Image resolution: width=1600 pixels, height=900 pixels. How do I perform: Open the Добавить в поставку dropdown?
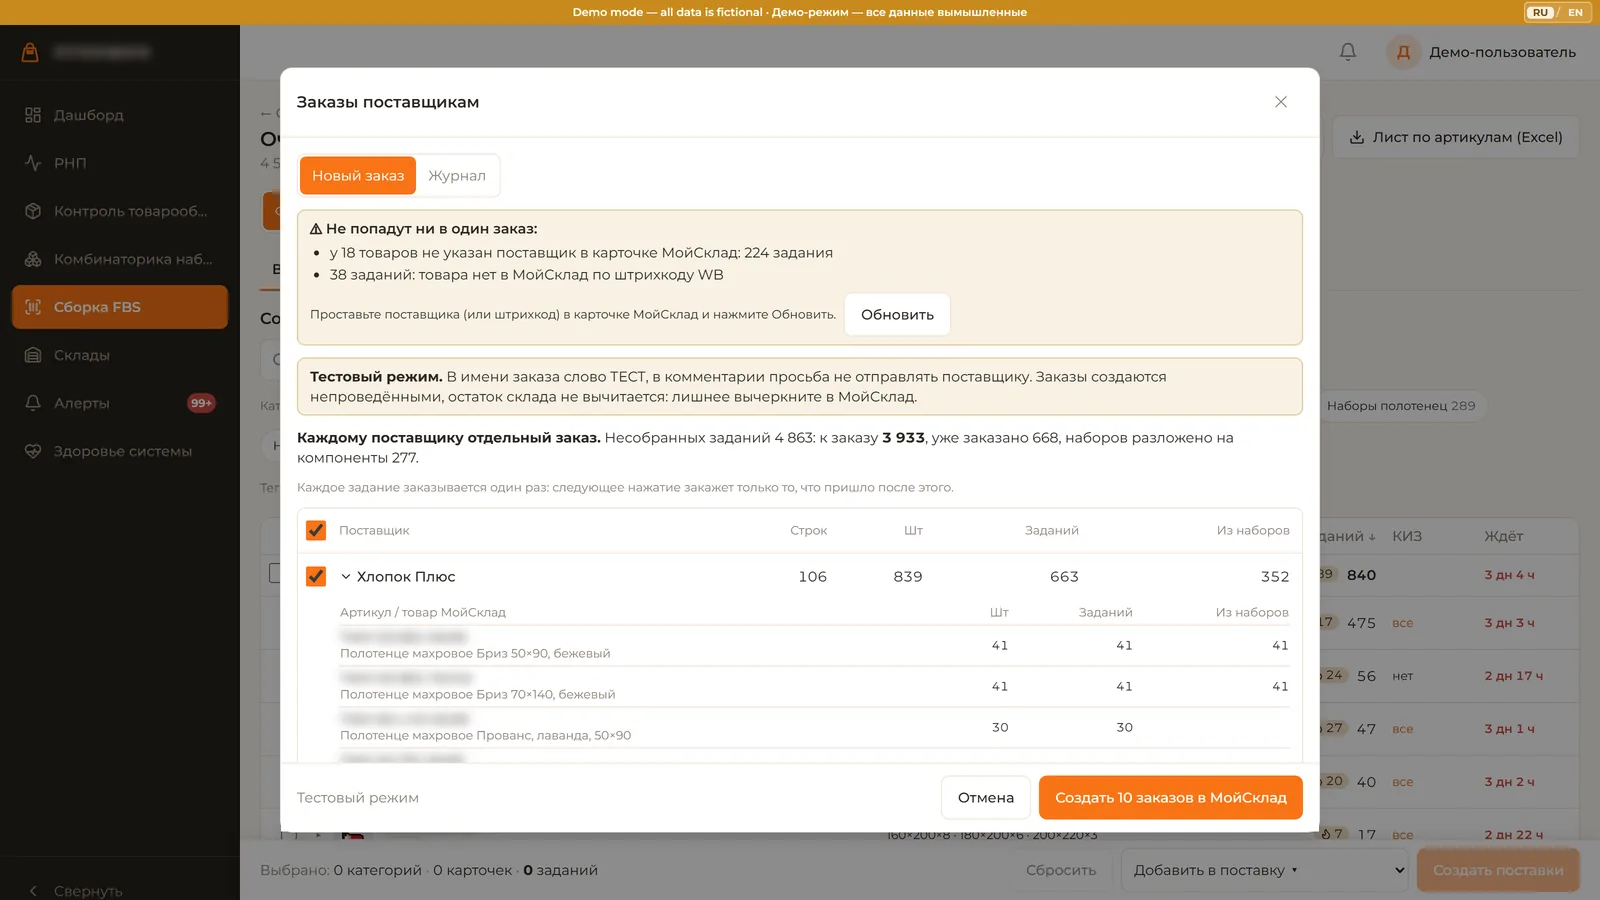1265,870
